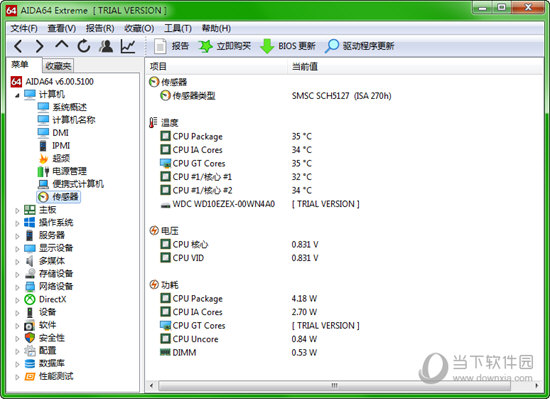This screenshot has width=550, height=399.
Task: Open the 收藏(O) menu
Action: 139,28
